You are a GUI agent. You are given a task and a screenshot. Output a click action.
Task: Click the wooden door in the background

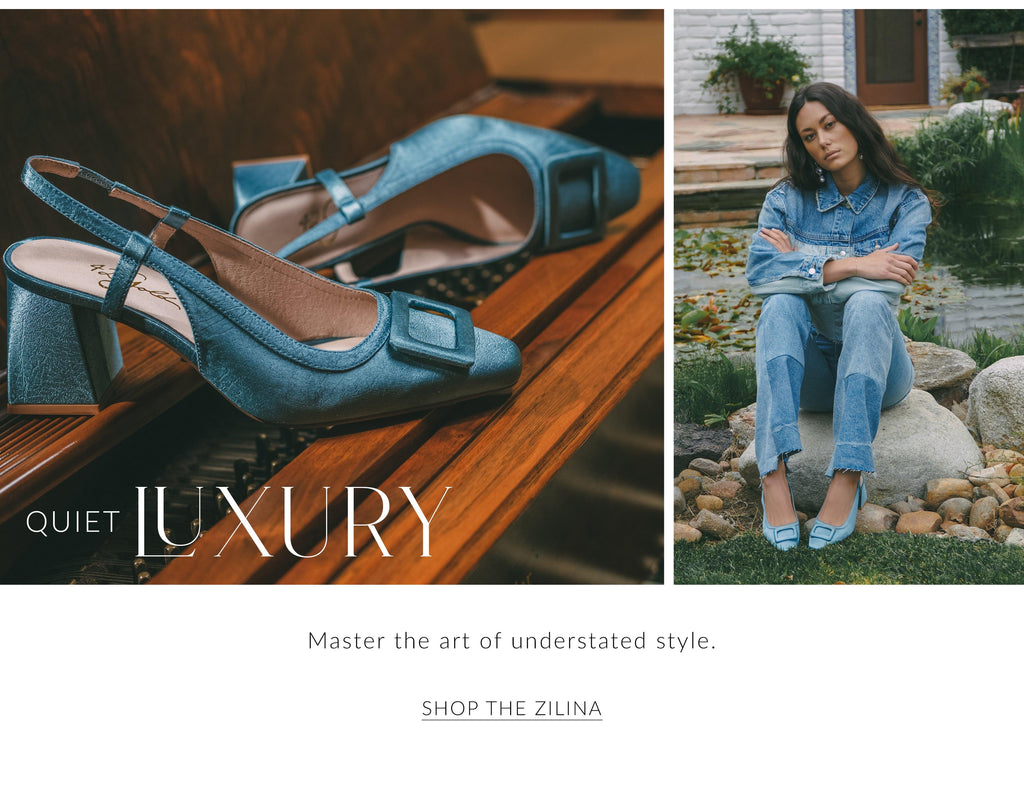pos(891,57)
